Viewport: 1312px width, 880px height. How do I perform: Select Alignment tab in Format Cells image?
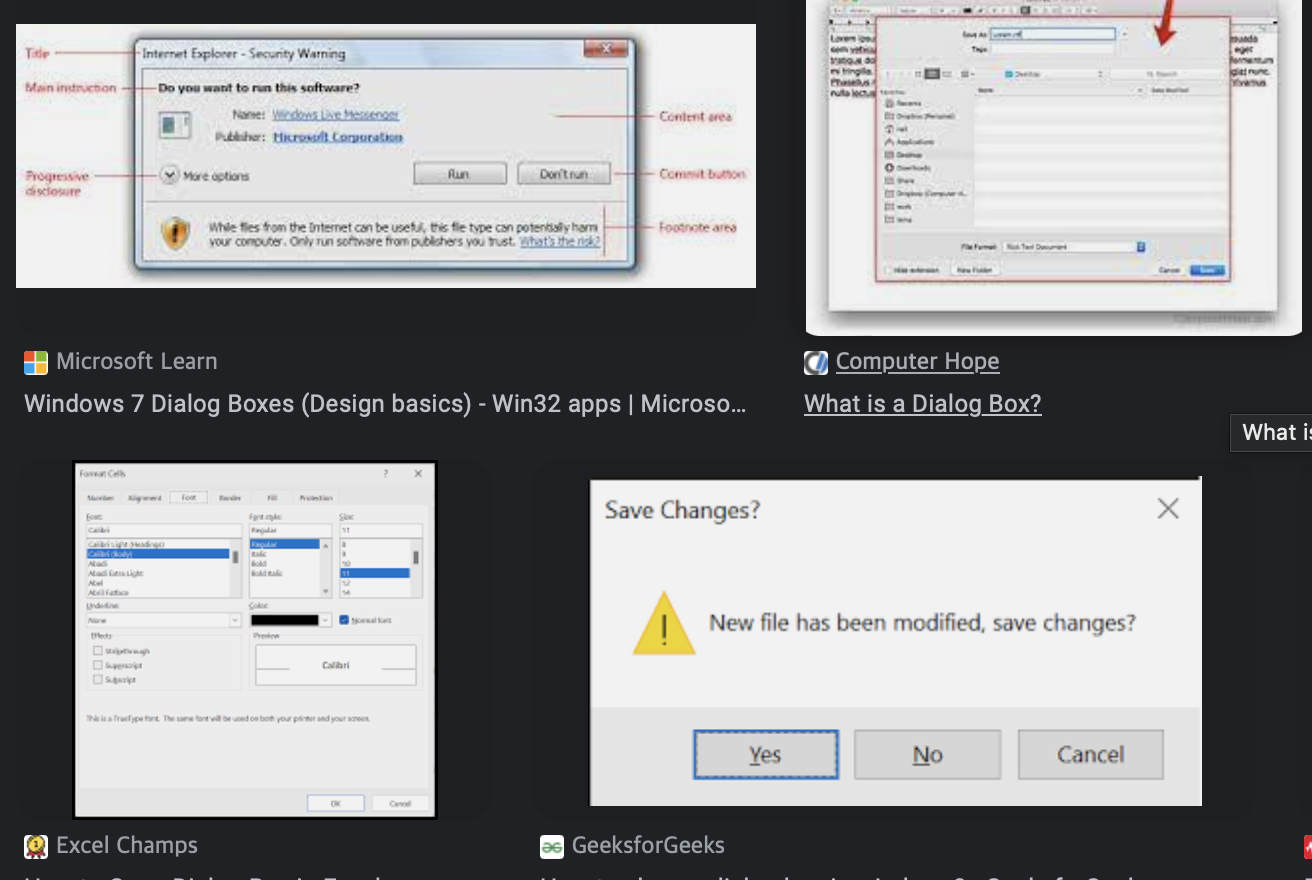pyautogui.click(x=144, y=497)
